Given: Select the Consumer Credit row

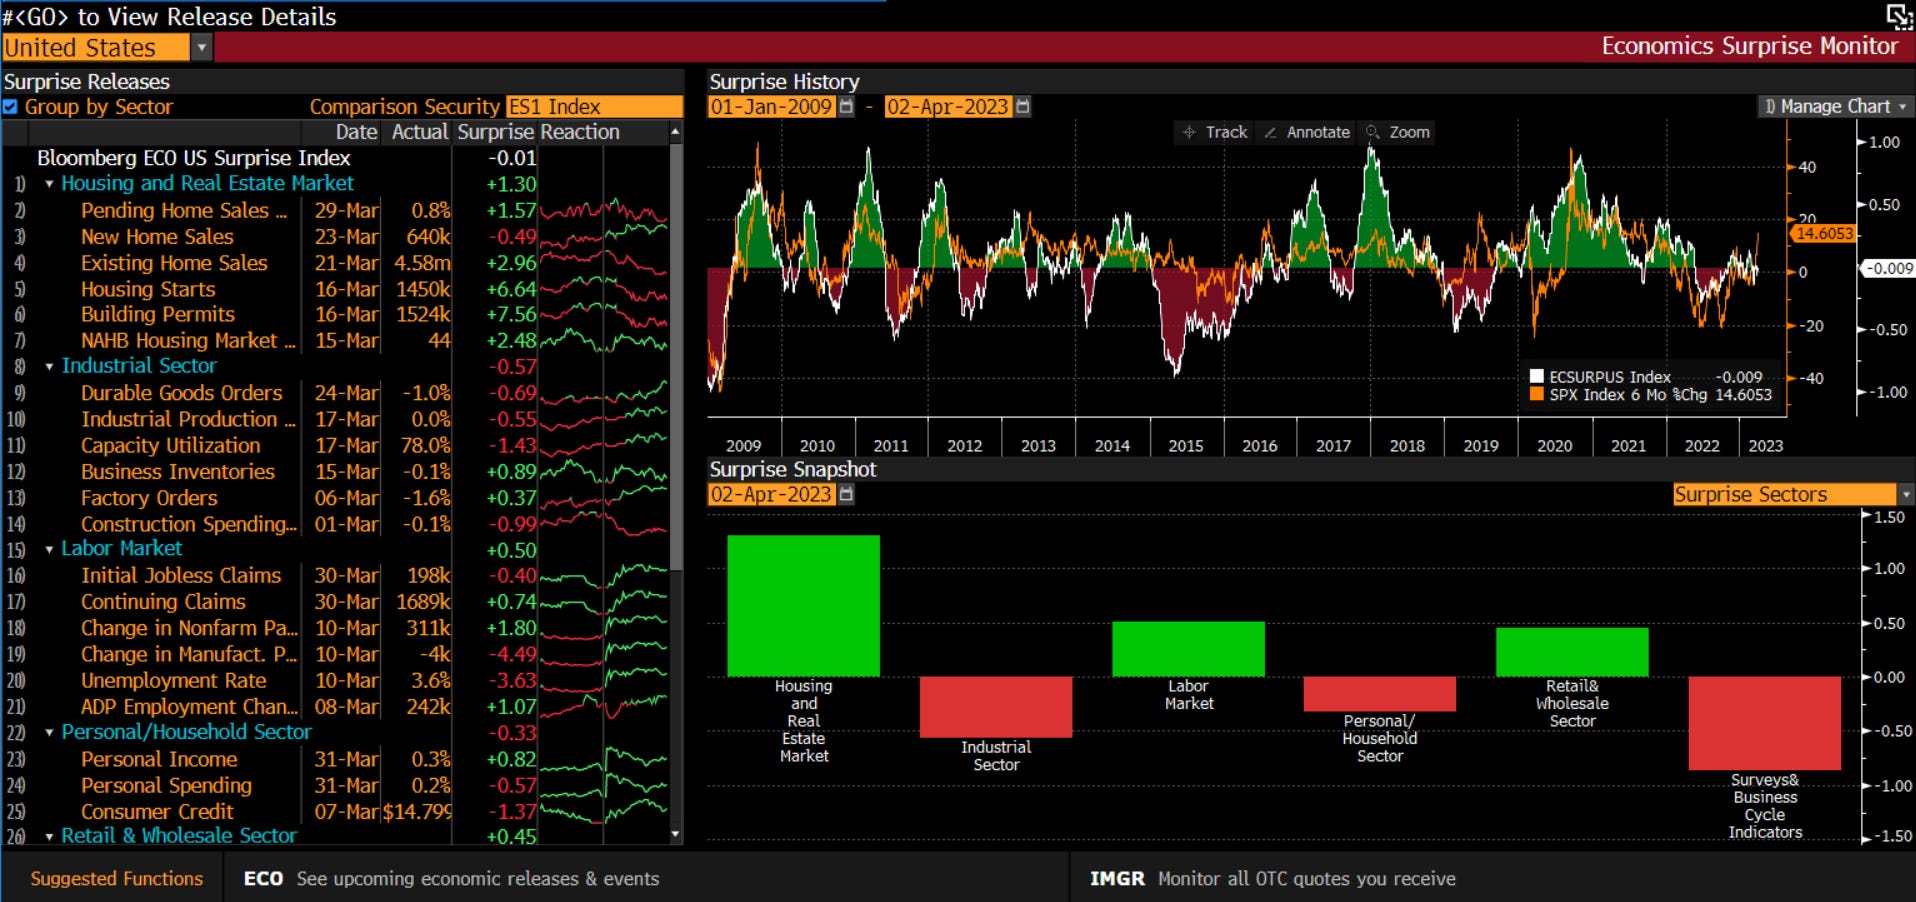Looking at the screenshot, I should click(x=335, y=812).
